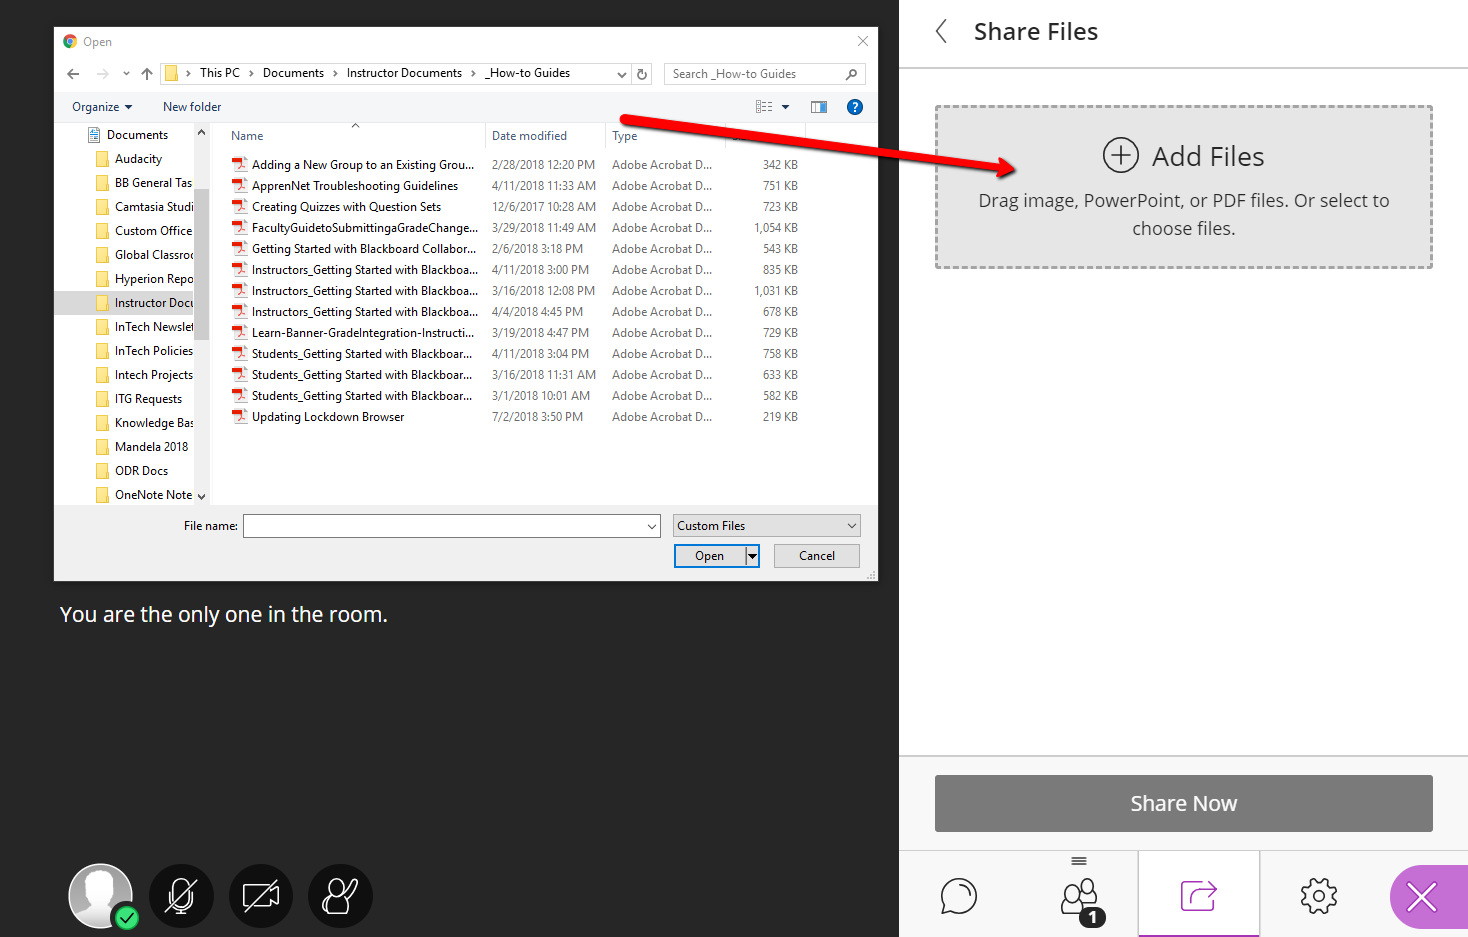Sort files by Date modified column

click(x=529, y=136)
